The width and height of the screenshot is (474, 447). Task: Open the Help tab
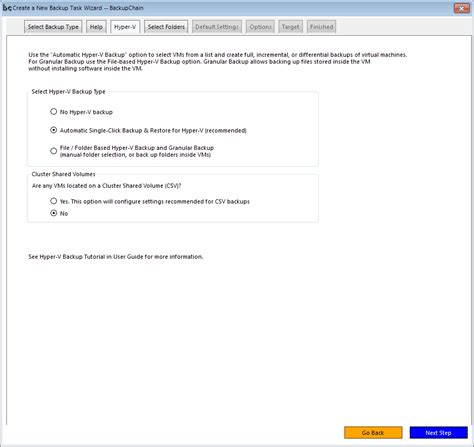[96, 27]
